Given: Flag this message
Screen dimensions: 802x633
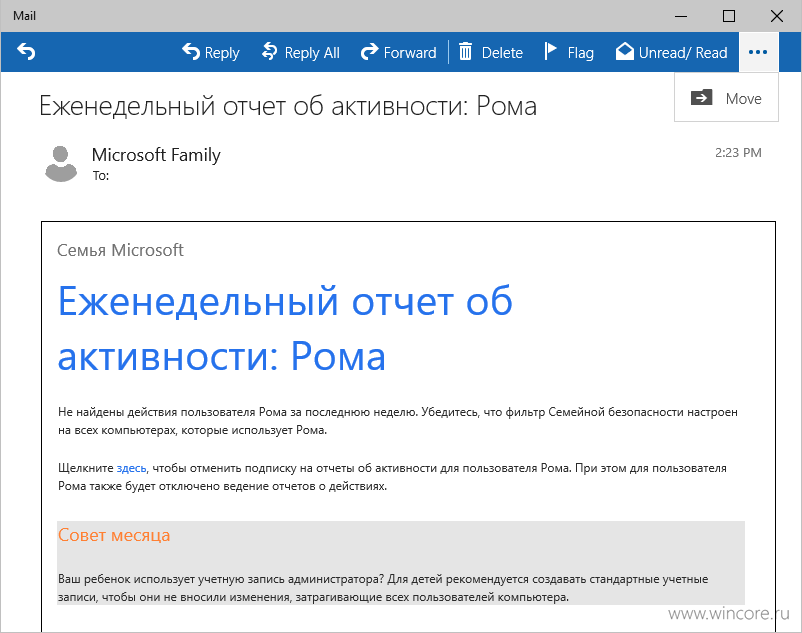Looking at the screenshot, I should tap(569, 52).
